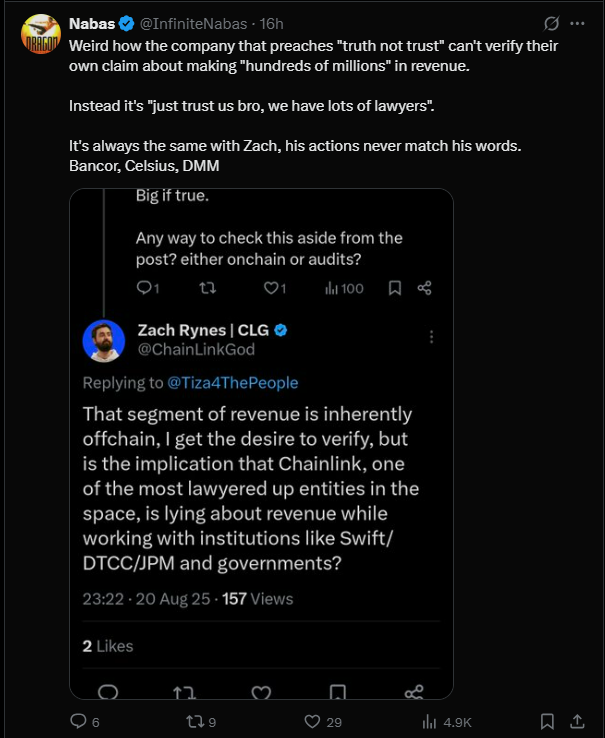
Task: Open the 16h timestamp link
Action: (272, 24)
